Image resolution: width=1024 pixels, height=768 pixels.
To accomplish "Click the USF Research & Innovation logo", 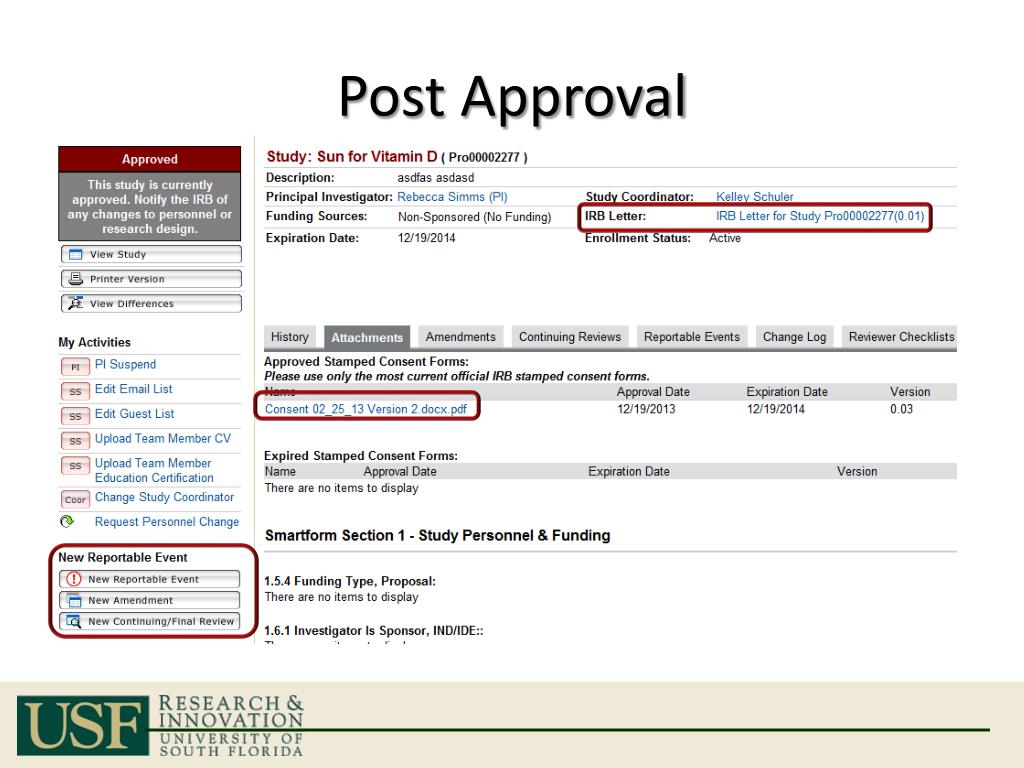I will coord(160,726).
